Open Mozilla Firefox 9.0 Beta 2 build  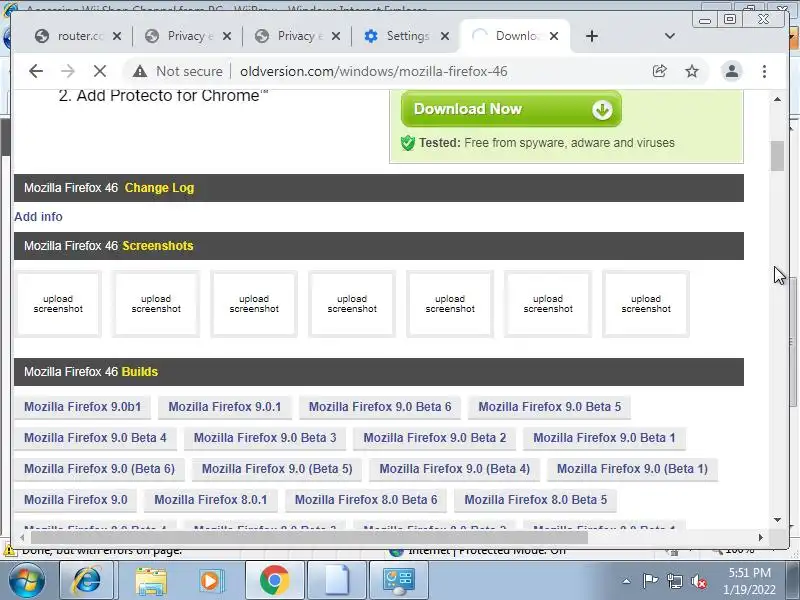(435, 438)
